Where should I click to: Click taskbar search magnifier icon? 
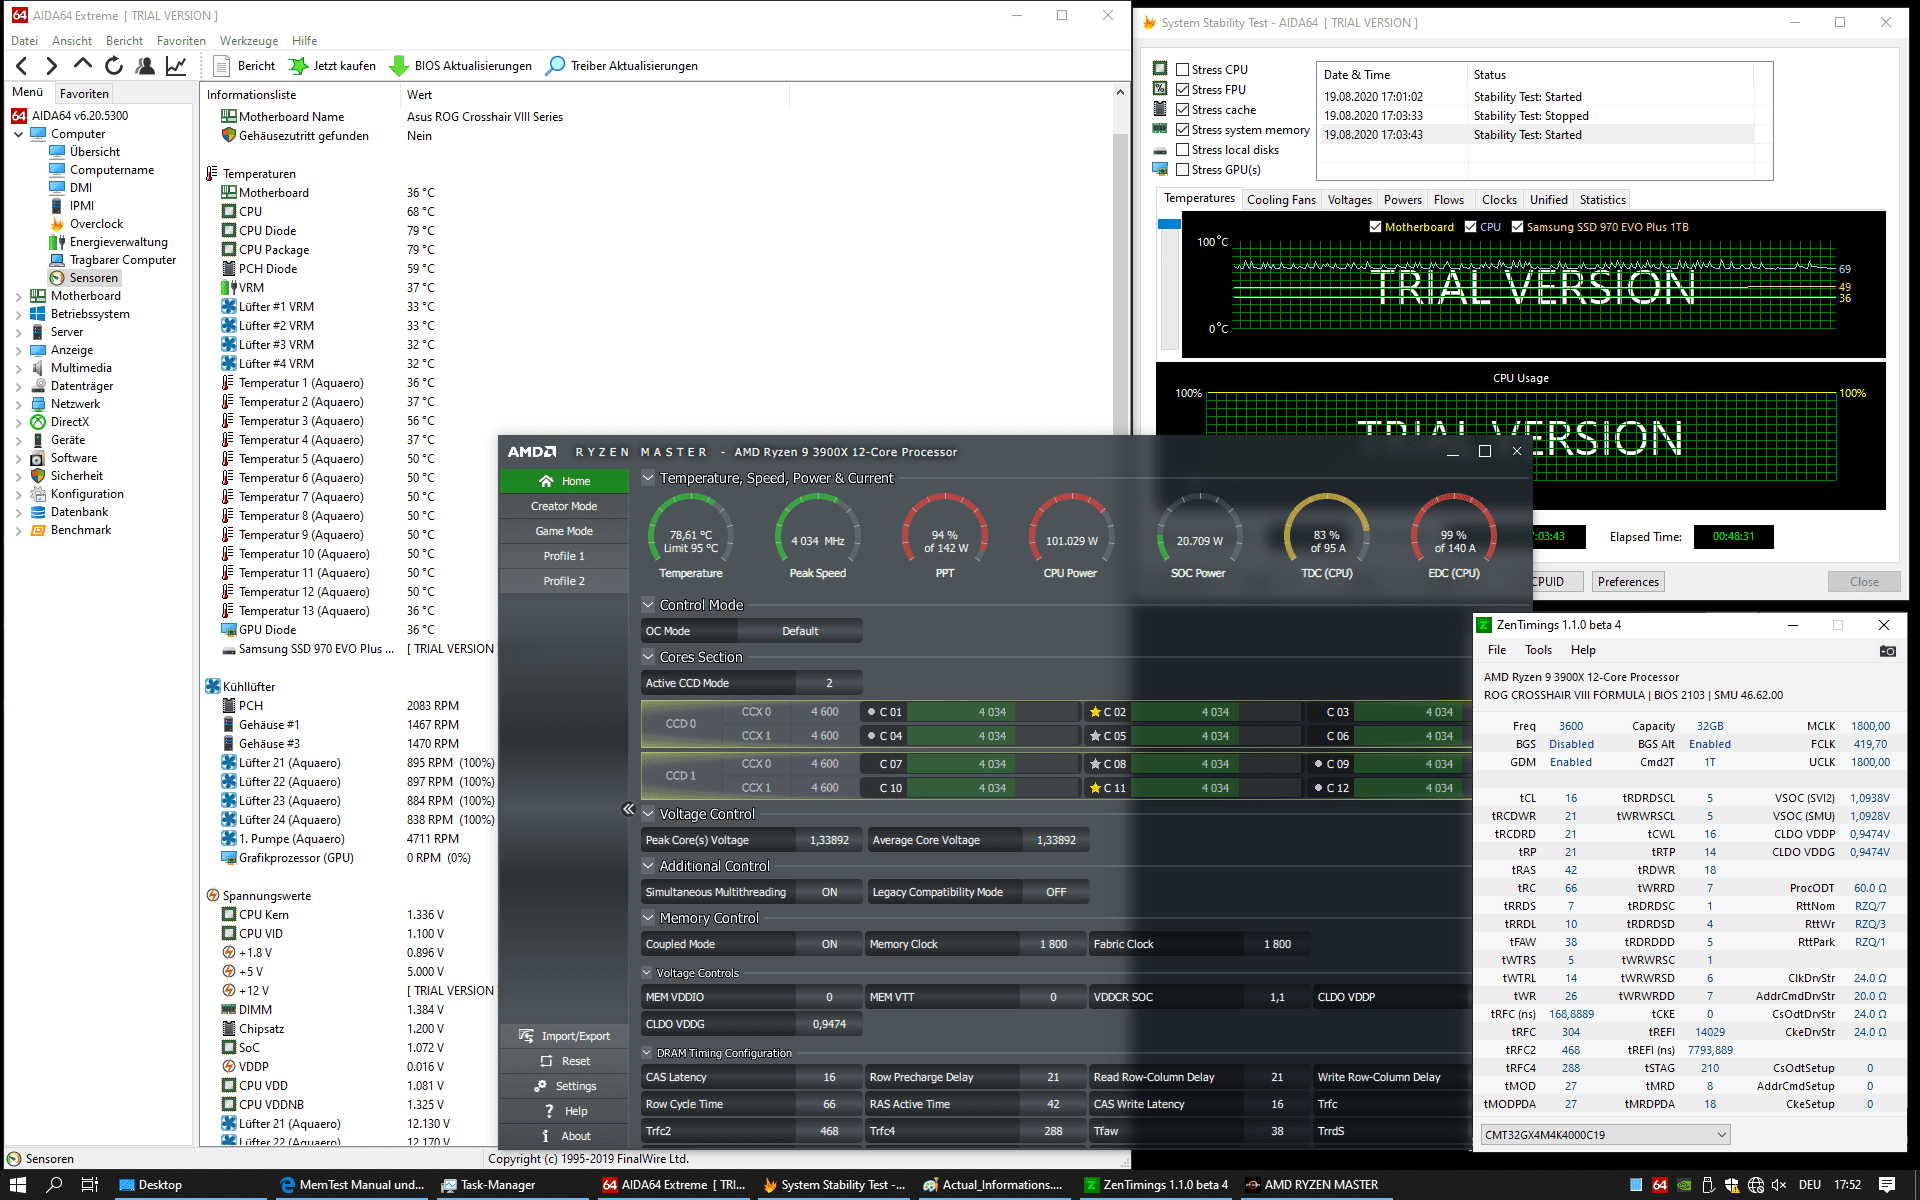(x=55, y=1184)
